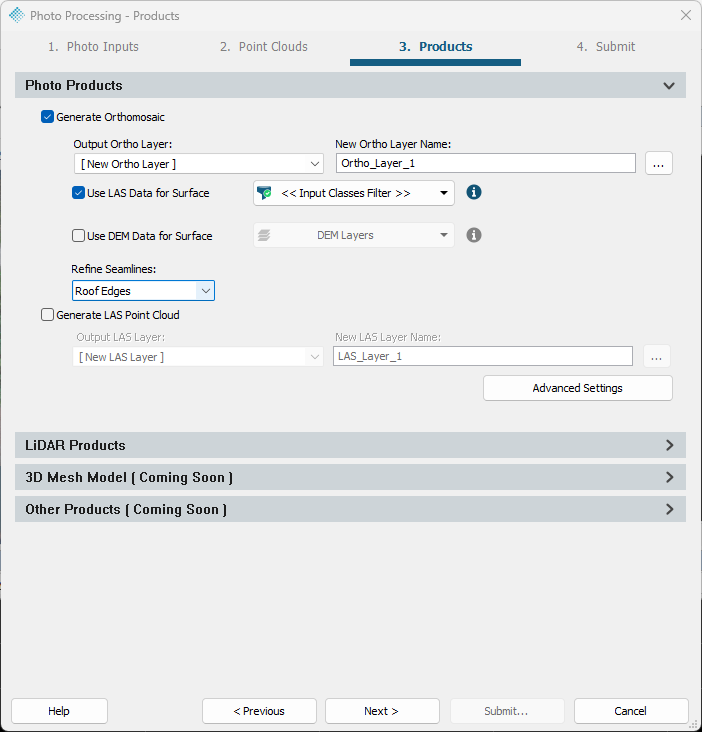Open the Output Ortho Layer dropdown
This screenshot has width=702, height=732.
click(198, 164)
